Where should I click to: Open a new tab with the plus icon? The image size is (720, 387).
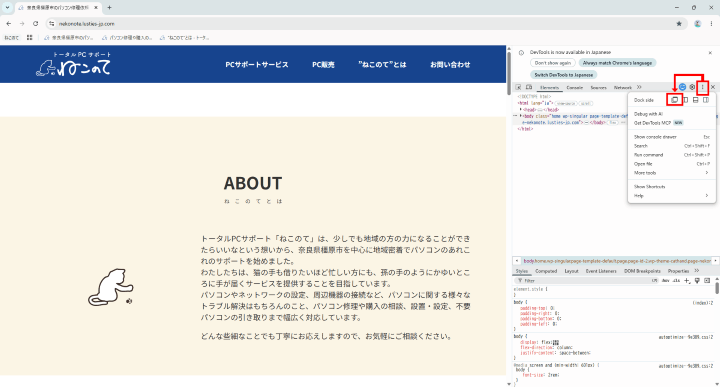[x=109, y=7]
